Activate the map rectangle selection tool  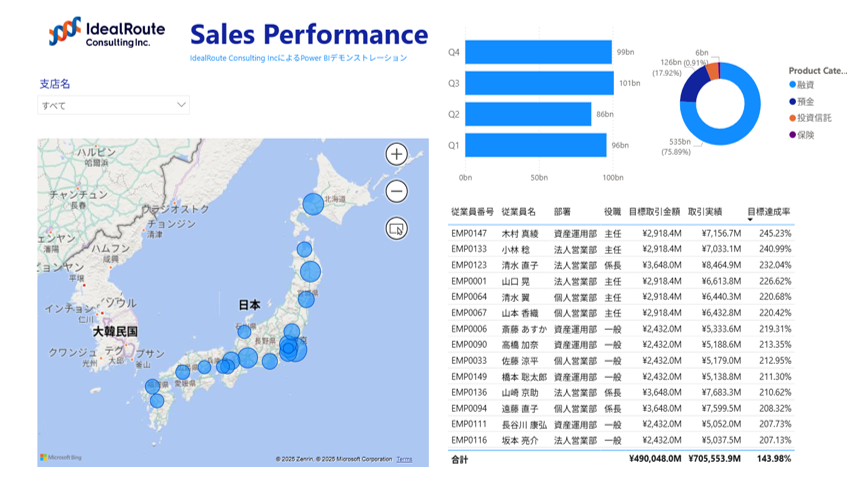tap(396, 228)
